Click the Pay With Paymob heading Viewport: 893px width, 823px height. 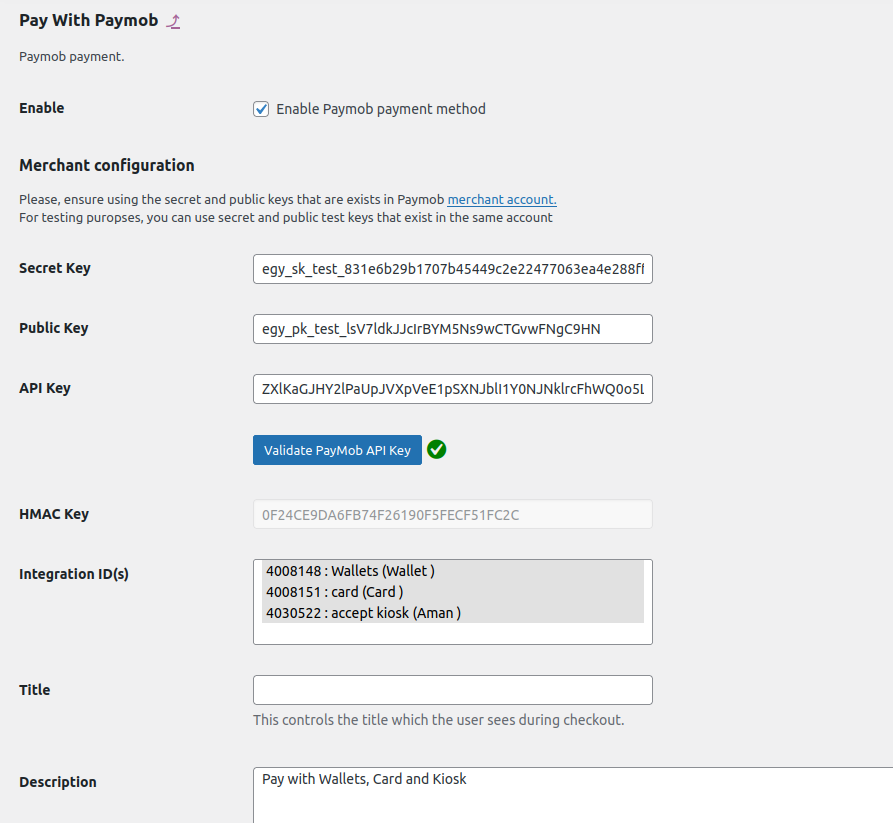pyautogui.click(x=89, y=21)
